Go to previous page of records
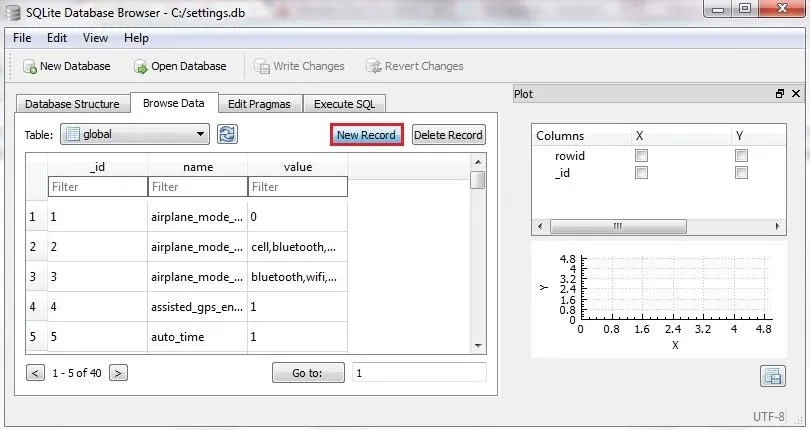The width and height of the screenshot is (810, 430). click(x=35, y=373)
